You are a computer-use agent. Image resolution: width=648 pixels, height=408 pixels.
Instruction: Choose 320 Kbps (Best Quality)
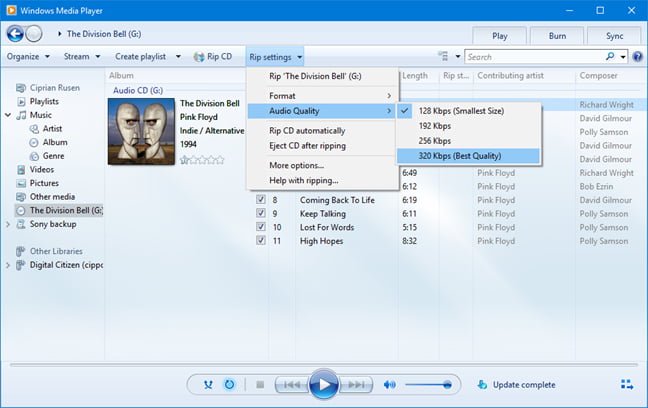tap(468, 156)
